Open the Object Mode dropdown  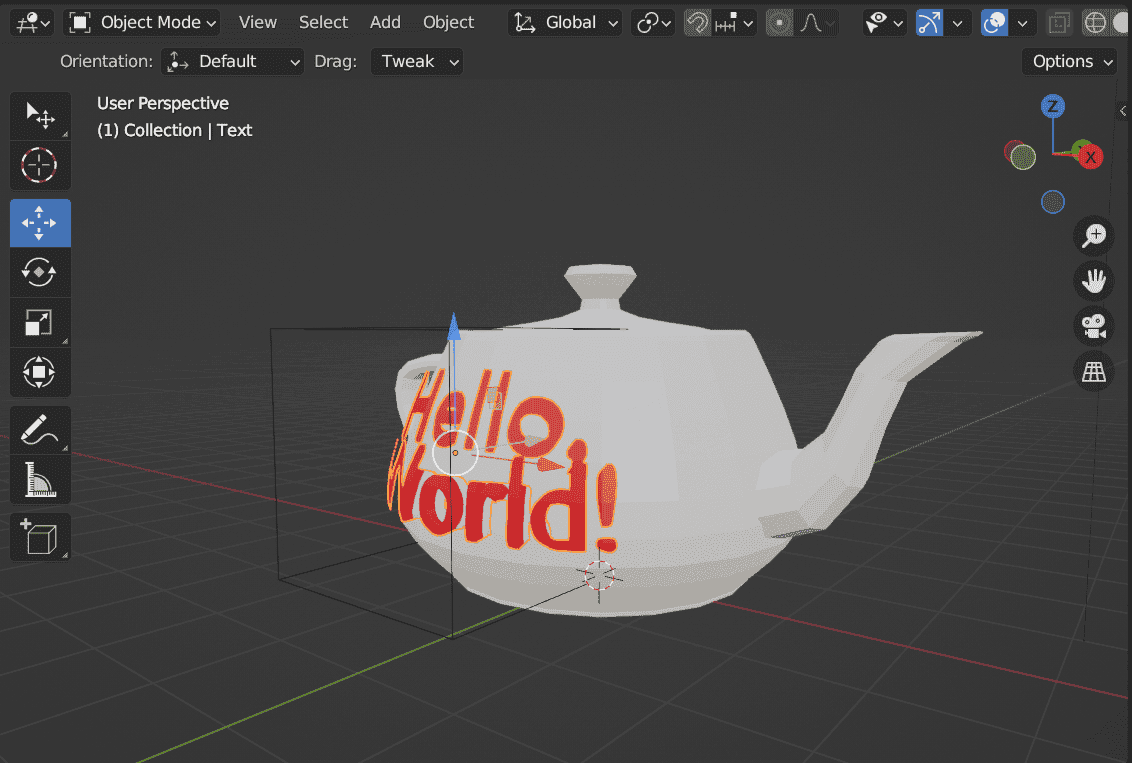[x=142, y=22]
